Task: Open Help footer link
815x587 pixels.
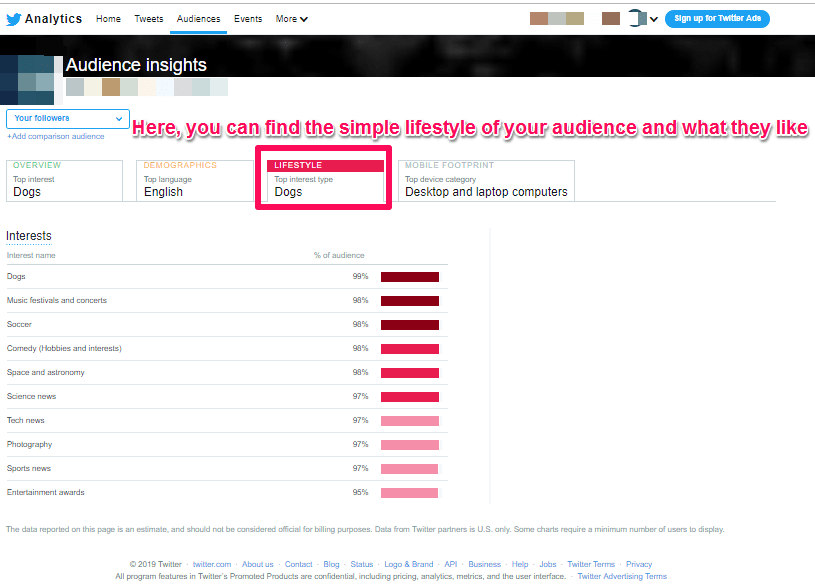Action: (x=520, y=564)
